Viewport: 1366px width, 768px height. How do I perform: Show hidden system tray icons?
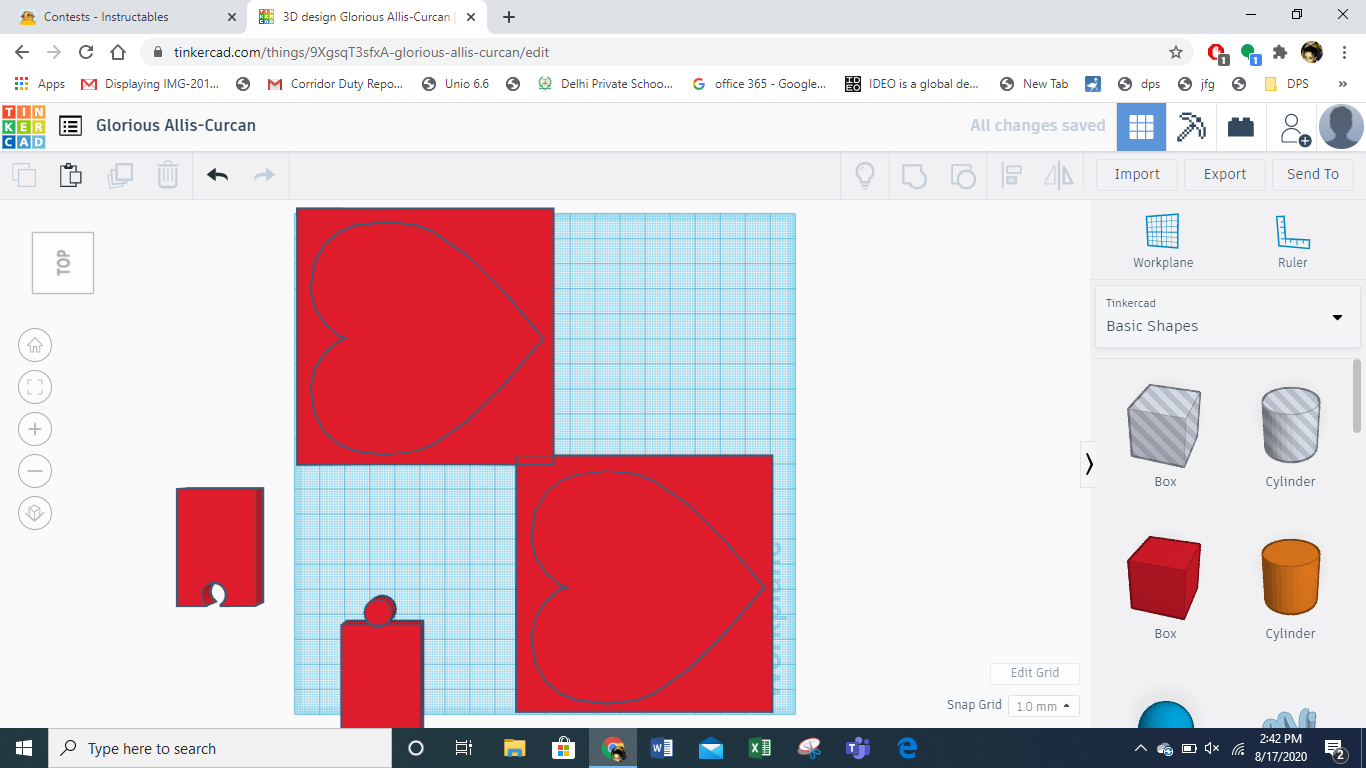click(1140, 748)
